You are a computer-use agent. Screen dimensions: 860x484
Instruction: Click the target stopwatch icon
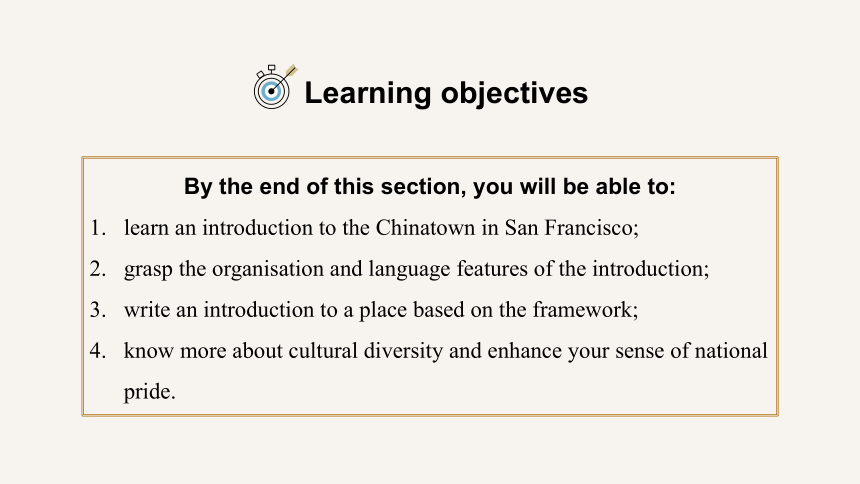(275, 87)
